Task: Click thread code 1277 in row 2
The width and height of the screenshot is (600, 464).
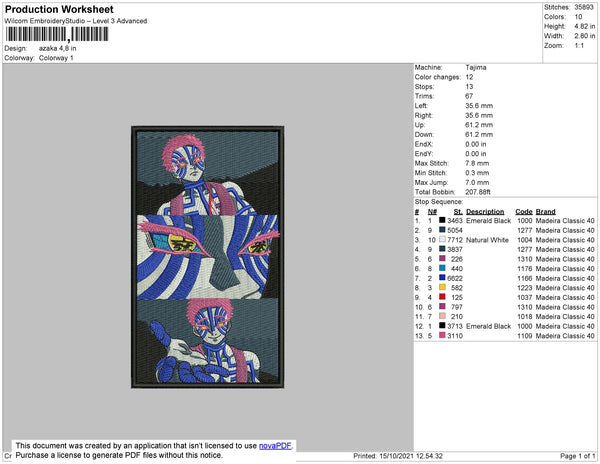Action: point(525,230)
